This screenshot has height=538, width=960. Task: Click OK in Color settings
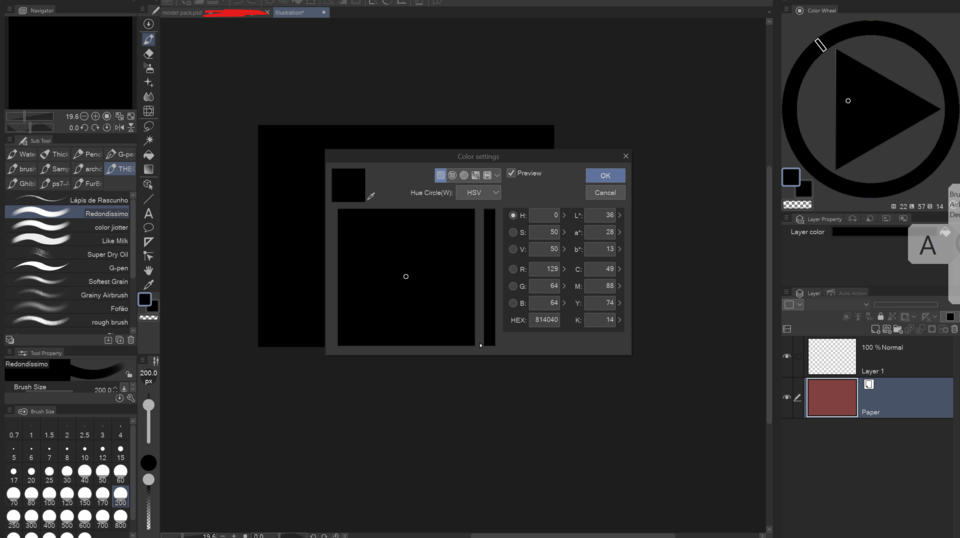pyautogui.click(x=605, y=175)
